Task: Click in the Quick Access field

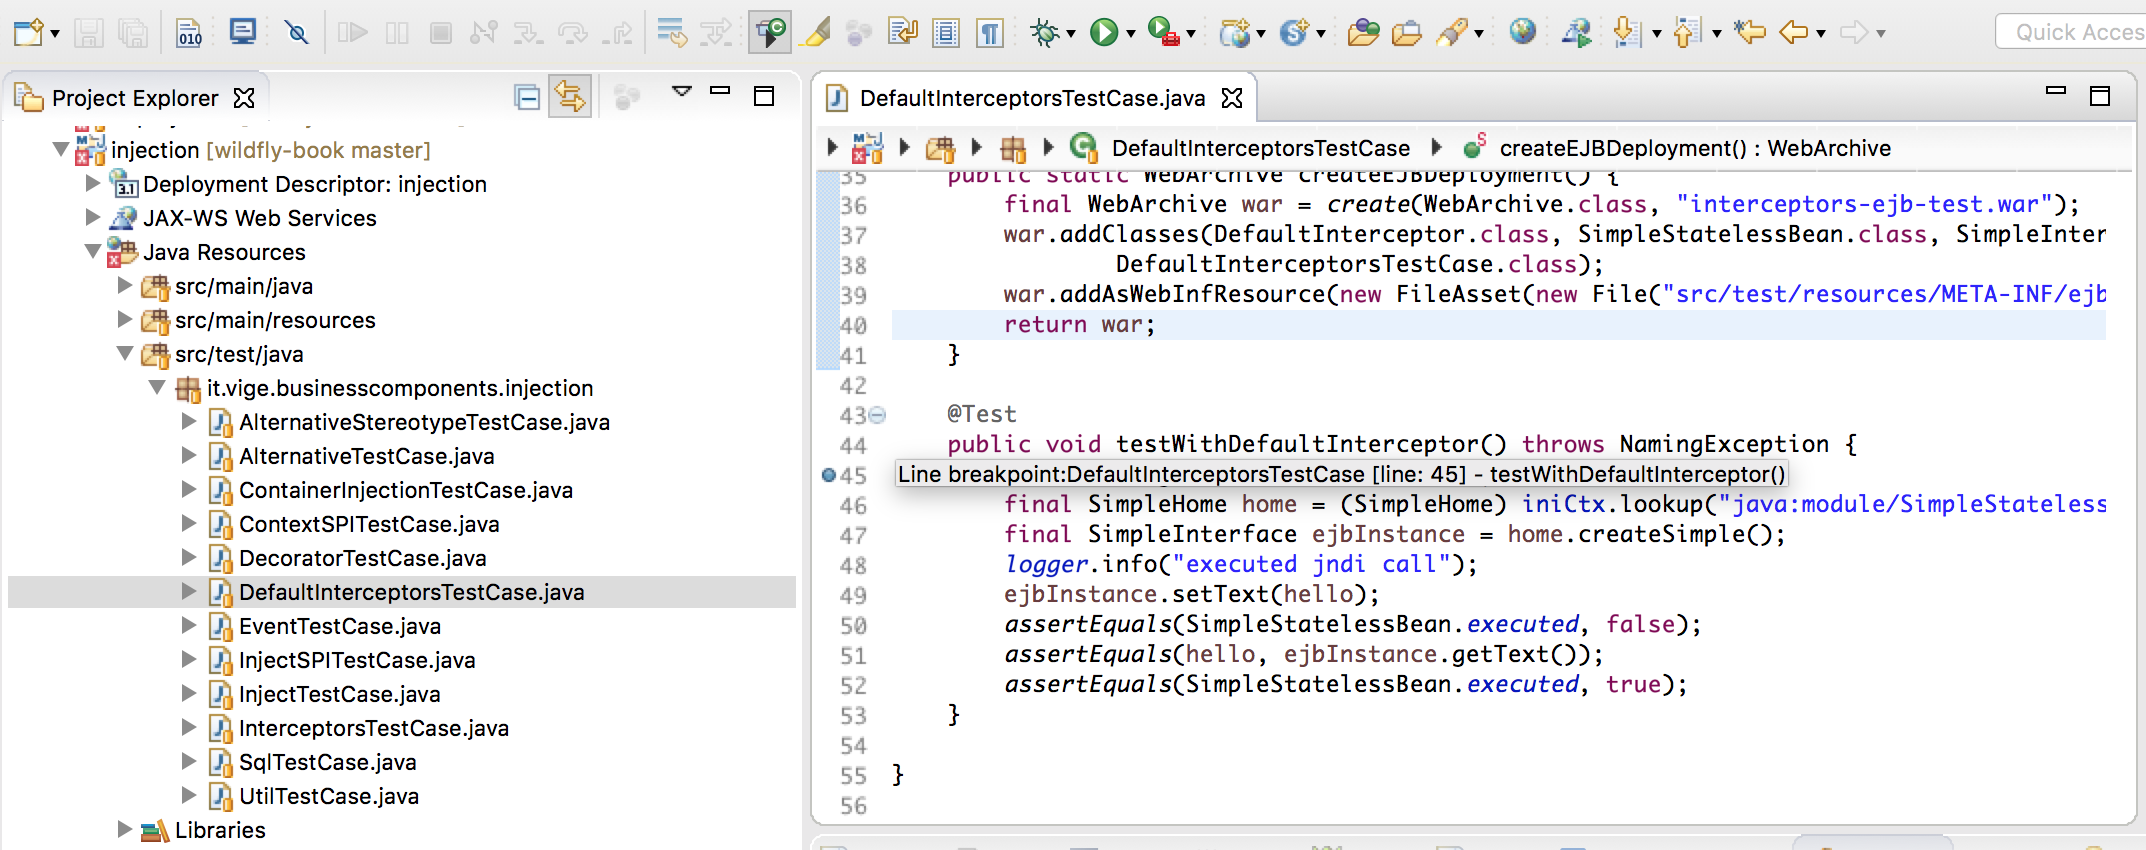Action: (x=2072, y=32)
